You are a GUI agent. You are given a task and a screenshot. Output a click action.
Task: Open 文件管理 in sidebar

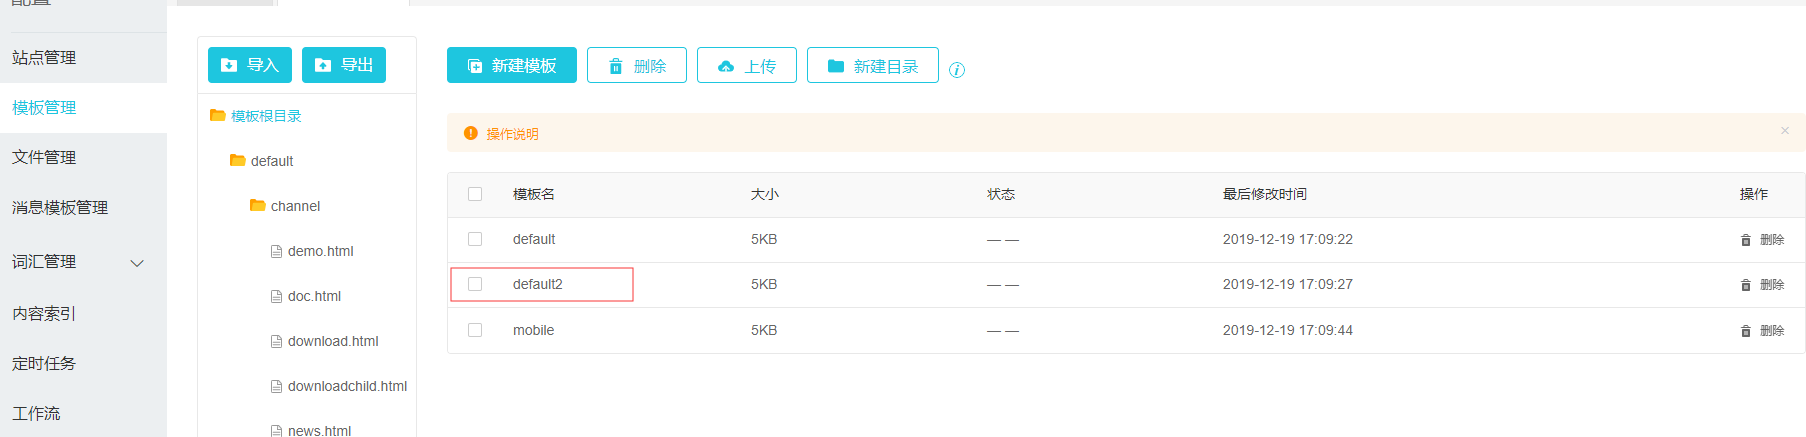(x=44, y=157)
